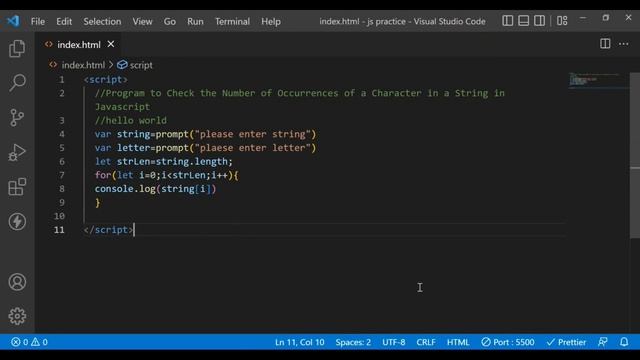
Task: Click the opening <script> tag text
Action: click(106, 80)
